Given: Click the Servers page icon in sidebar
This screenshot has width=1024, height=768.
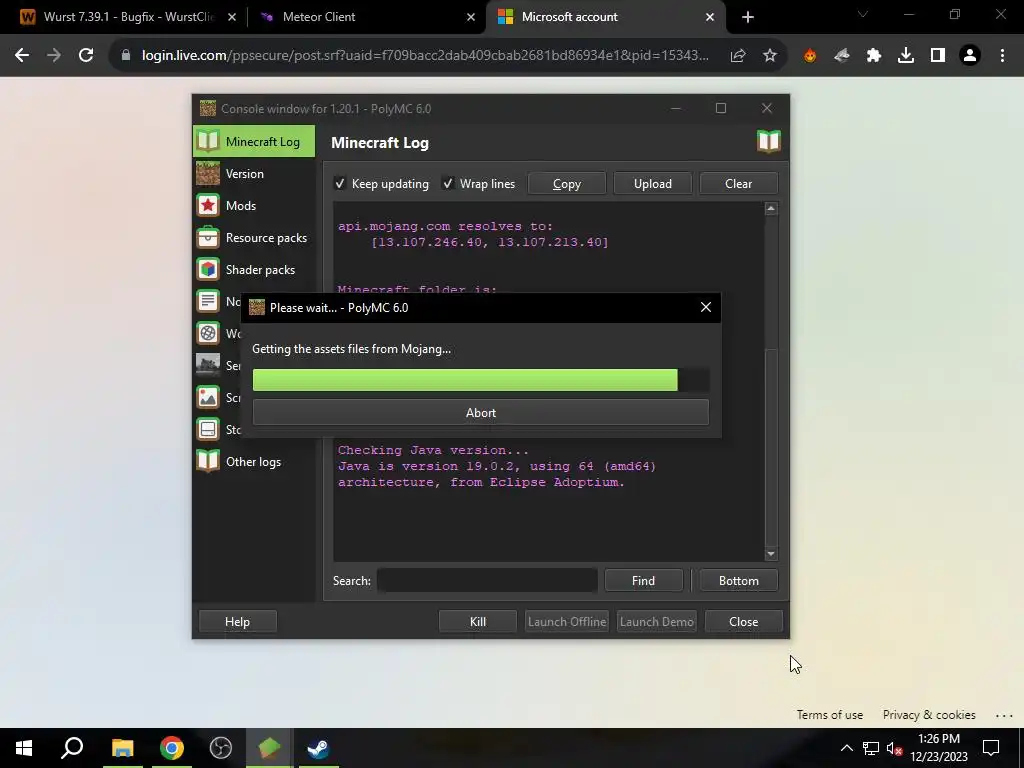Looking at the screenshot, I should [208, 365].
